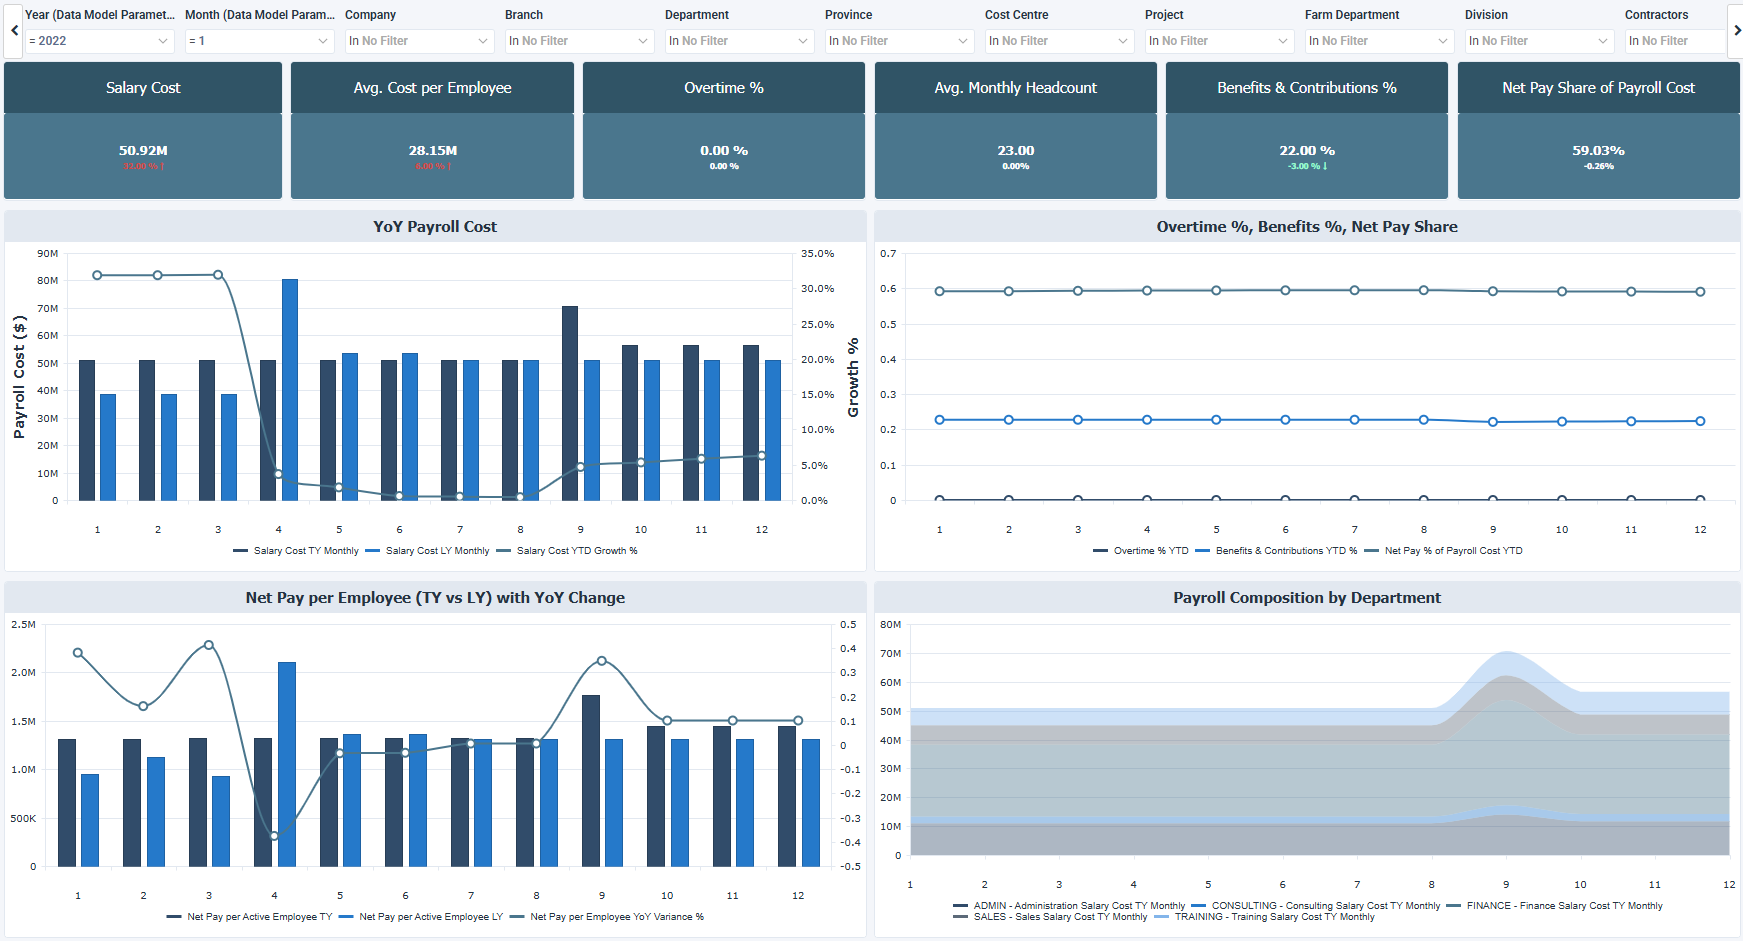Click the Growth % axis label
Viewport: 1743px width, 941px height.
[853, 377]
